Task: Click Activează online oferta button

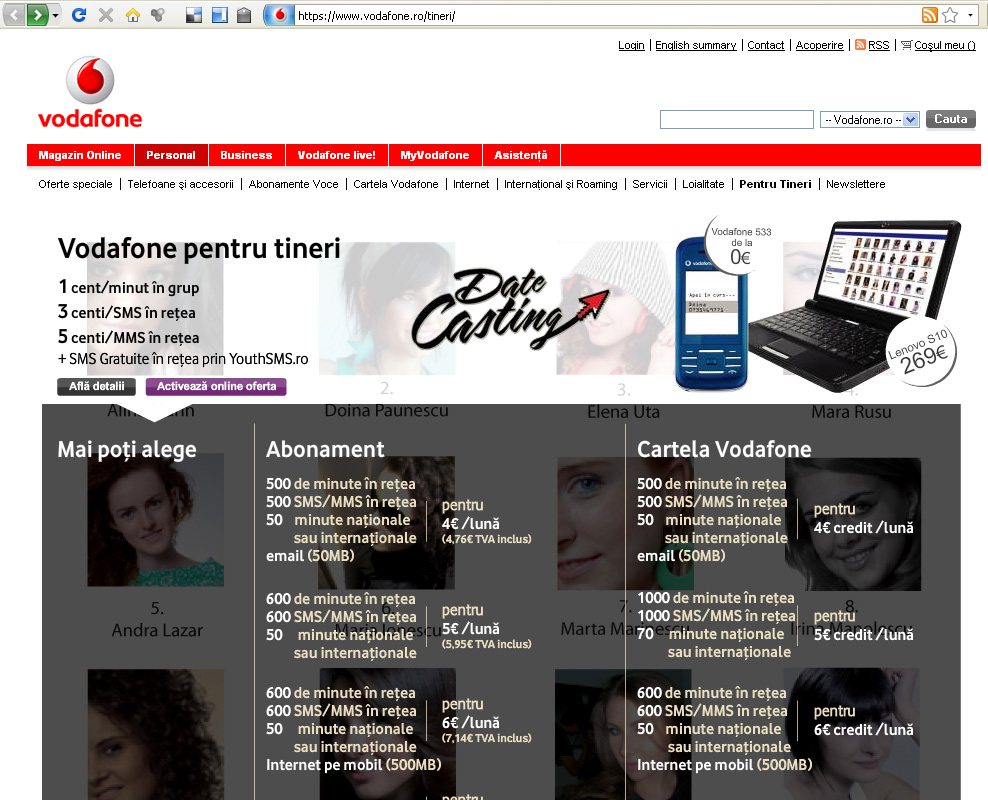Action: tap(216, 387)
